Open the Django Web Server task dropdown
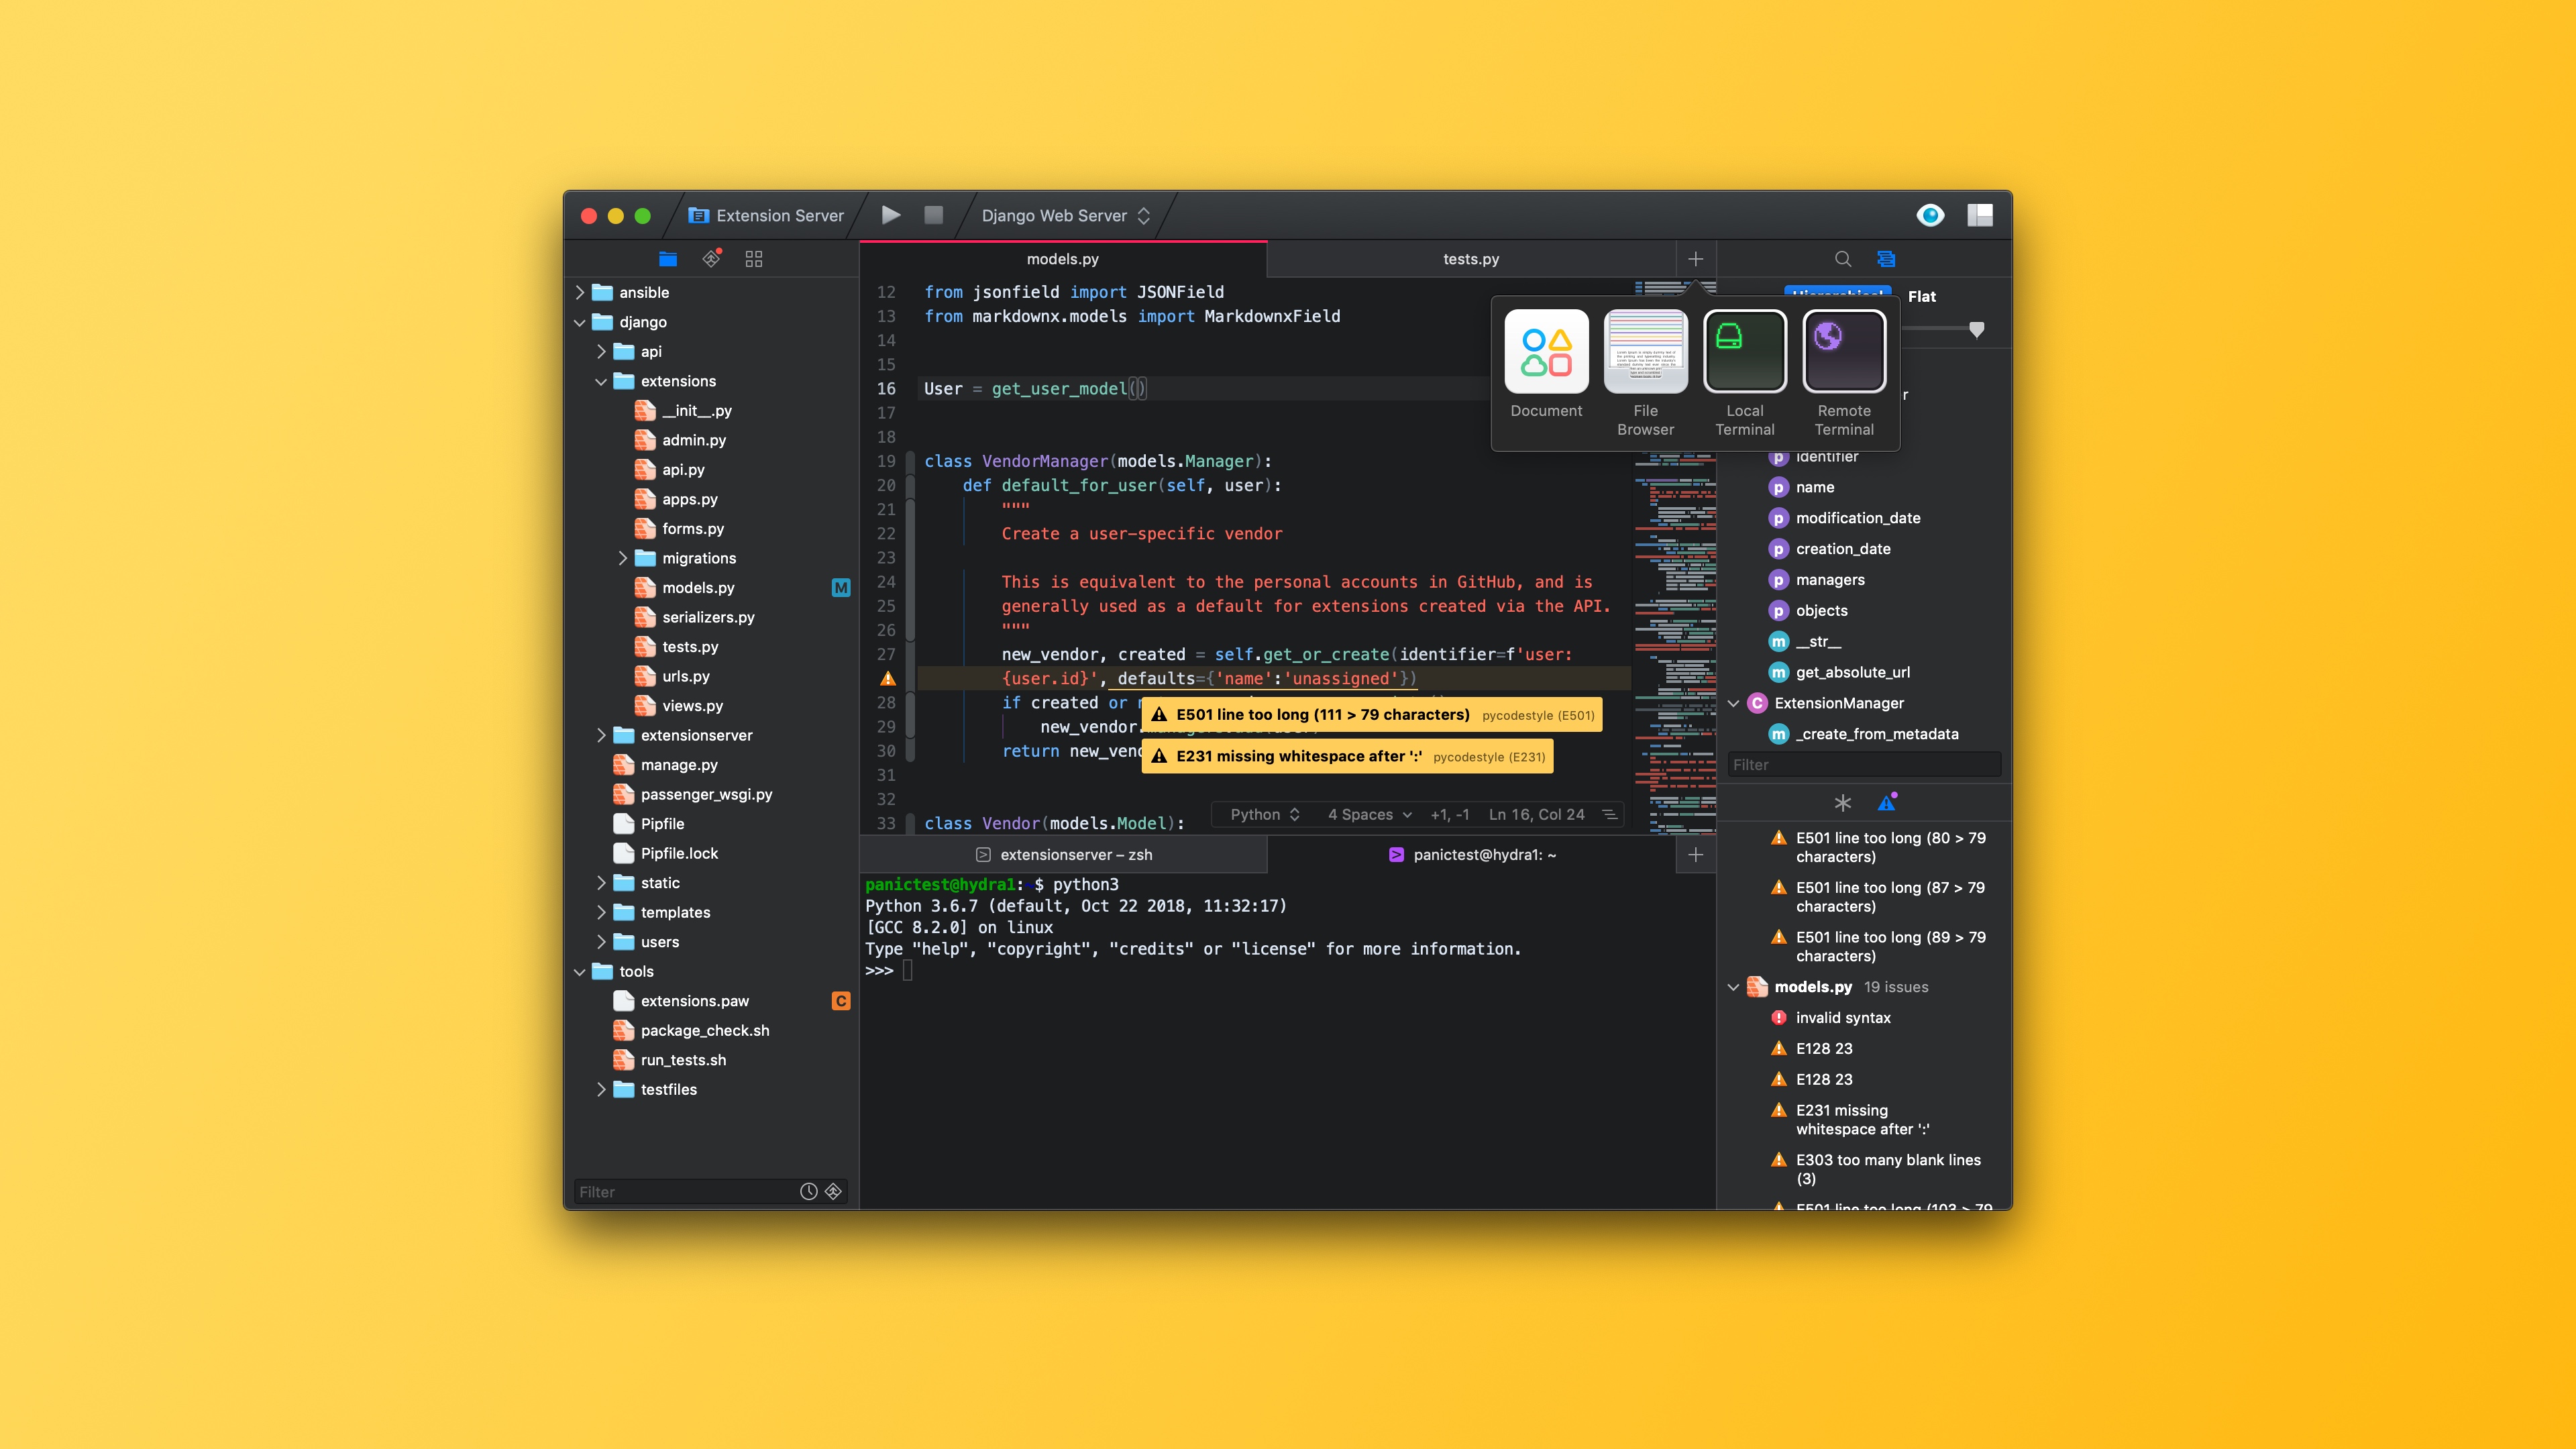The image size is (2576, 1449). point(1065,215)
